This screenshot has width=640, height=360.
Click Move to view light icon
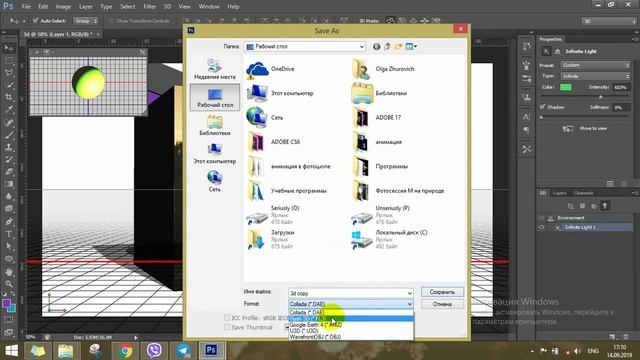coord(567,129)
